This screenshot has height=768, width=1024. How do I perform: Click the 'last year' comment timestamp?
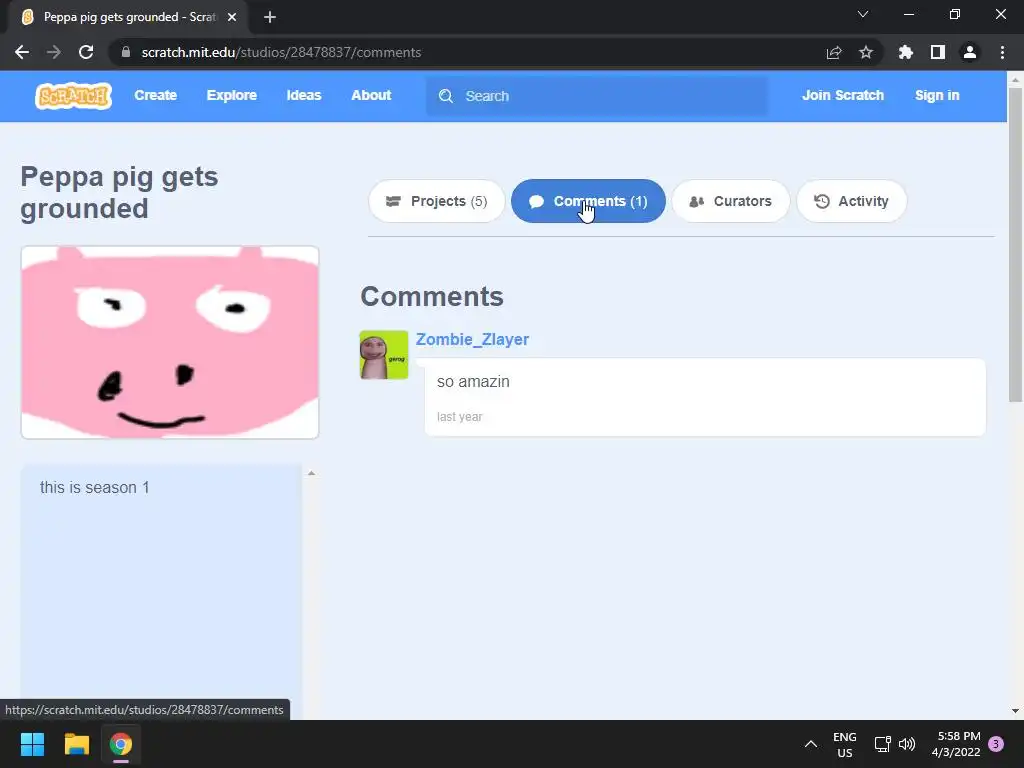[x=459, y=417]
